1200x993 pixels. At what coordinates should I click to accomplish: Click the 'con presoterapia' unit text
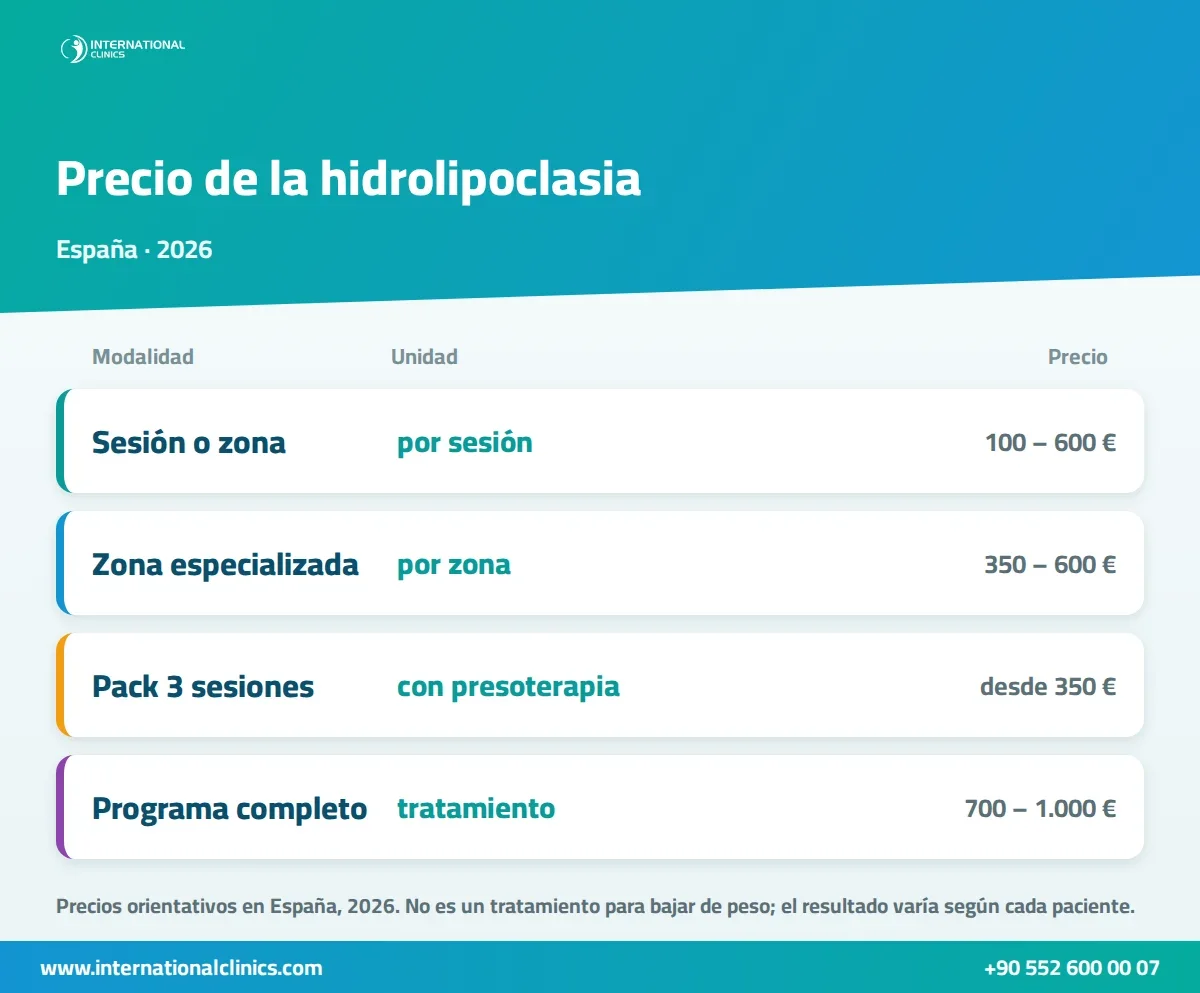coord(508,687)
